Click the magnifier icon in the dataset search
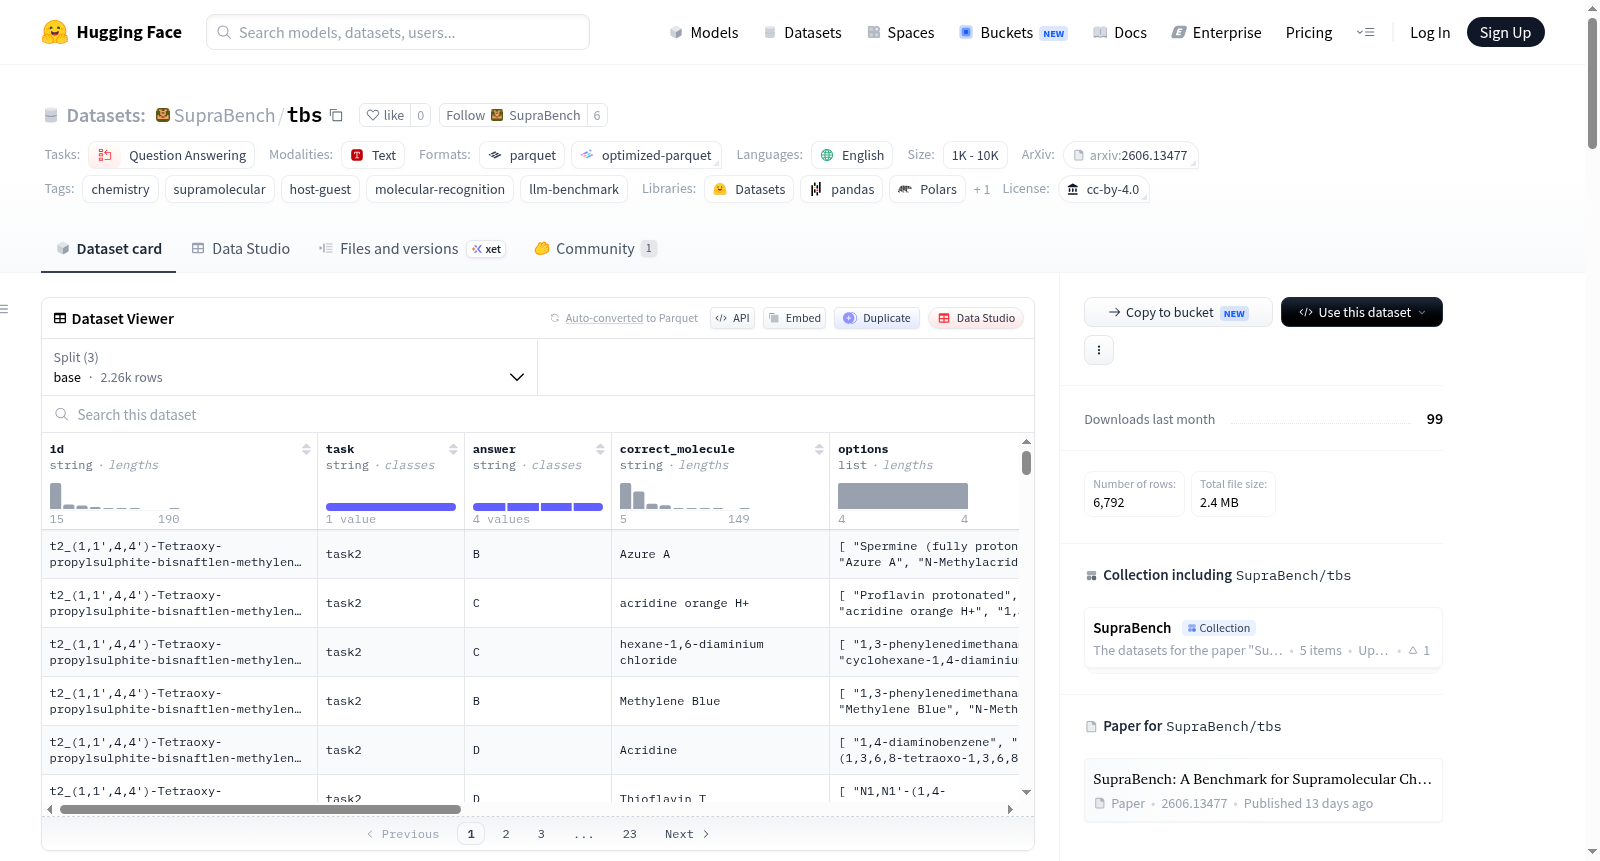 pos(62,414)
